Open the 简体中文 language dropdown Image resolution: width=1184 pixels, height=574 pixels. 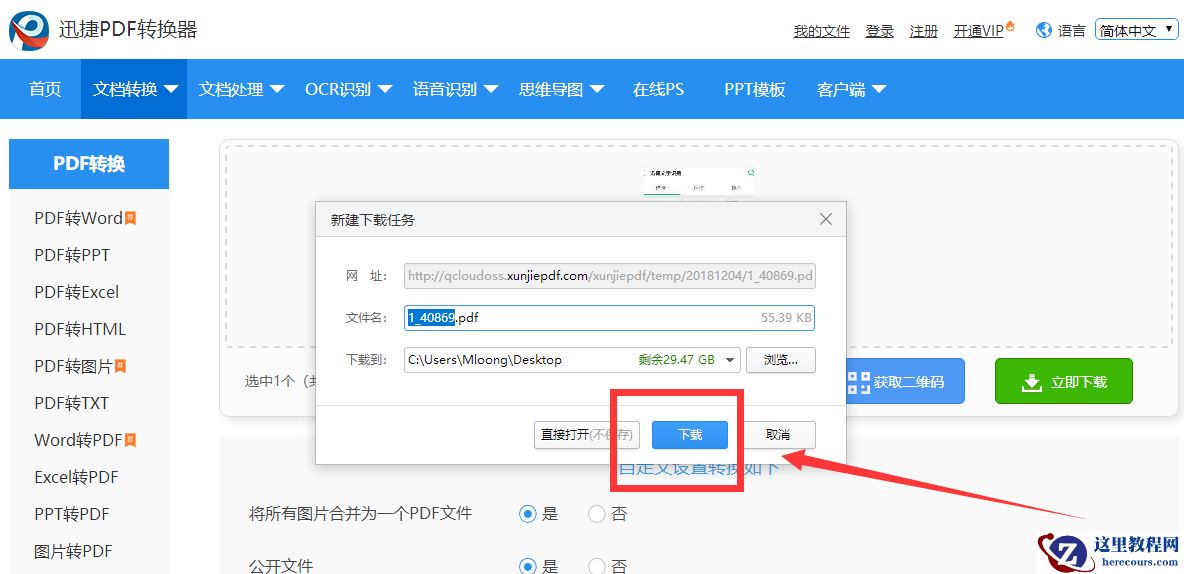point(1136,30)
